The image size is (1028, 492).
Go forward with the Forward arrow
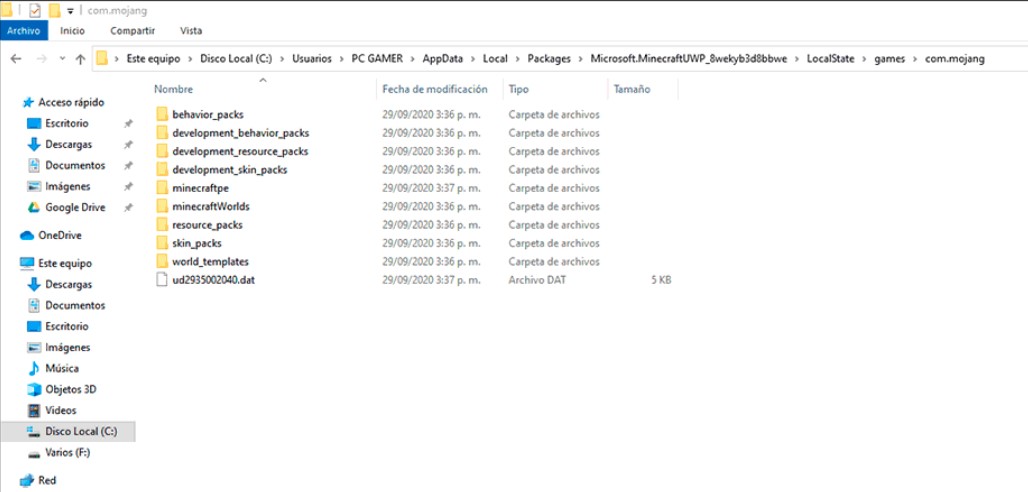tap(41, 58)
